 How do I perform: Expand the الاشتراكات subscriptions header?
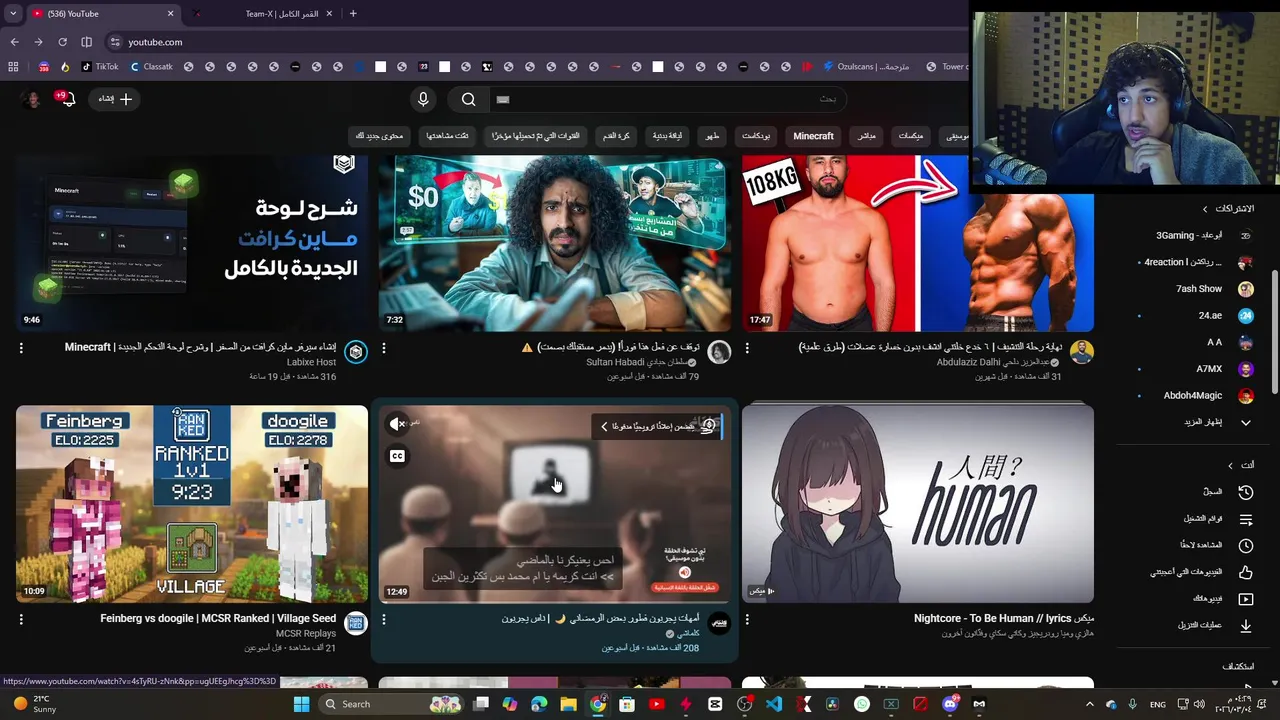click(1229, 209)
